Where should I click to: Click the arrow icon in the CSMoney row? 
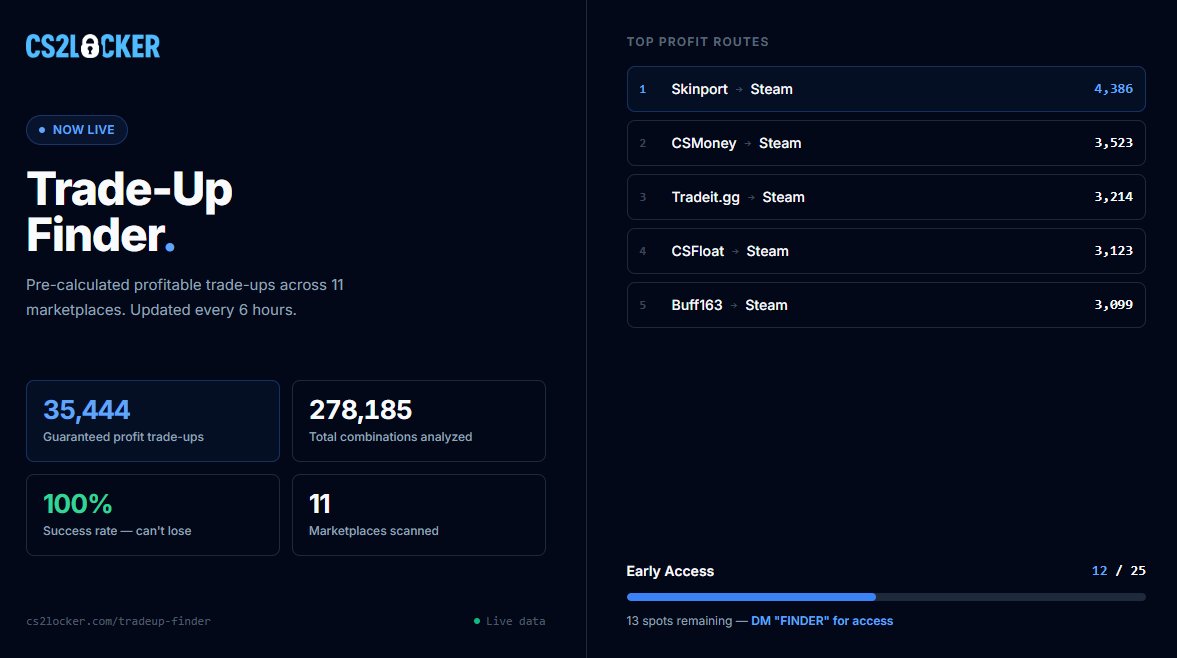coord(748,143)
